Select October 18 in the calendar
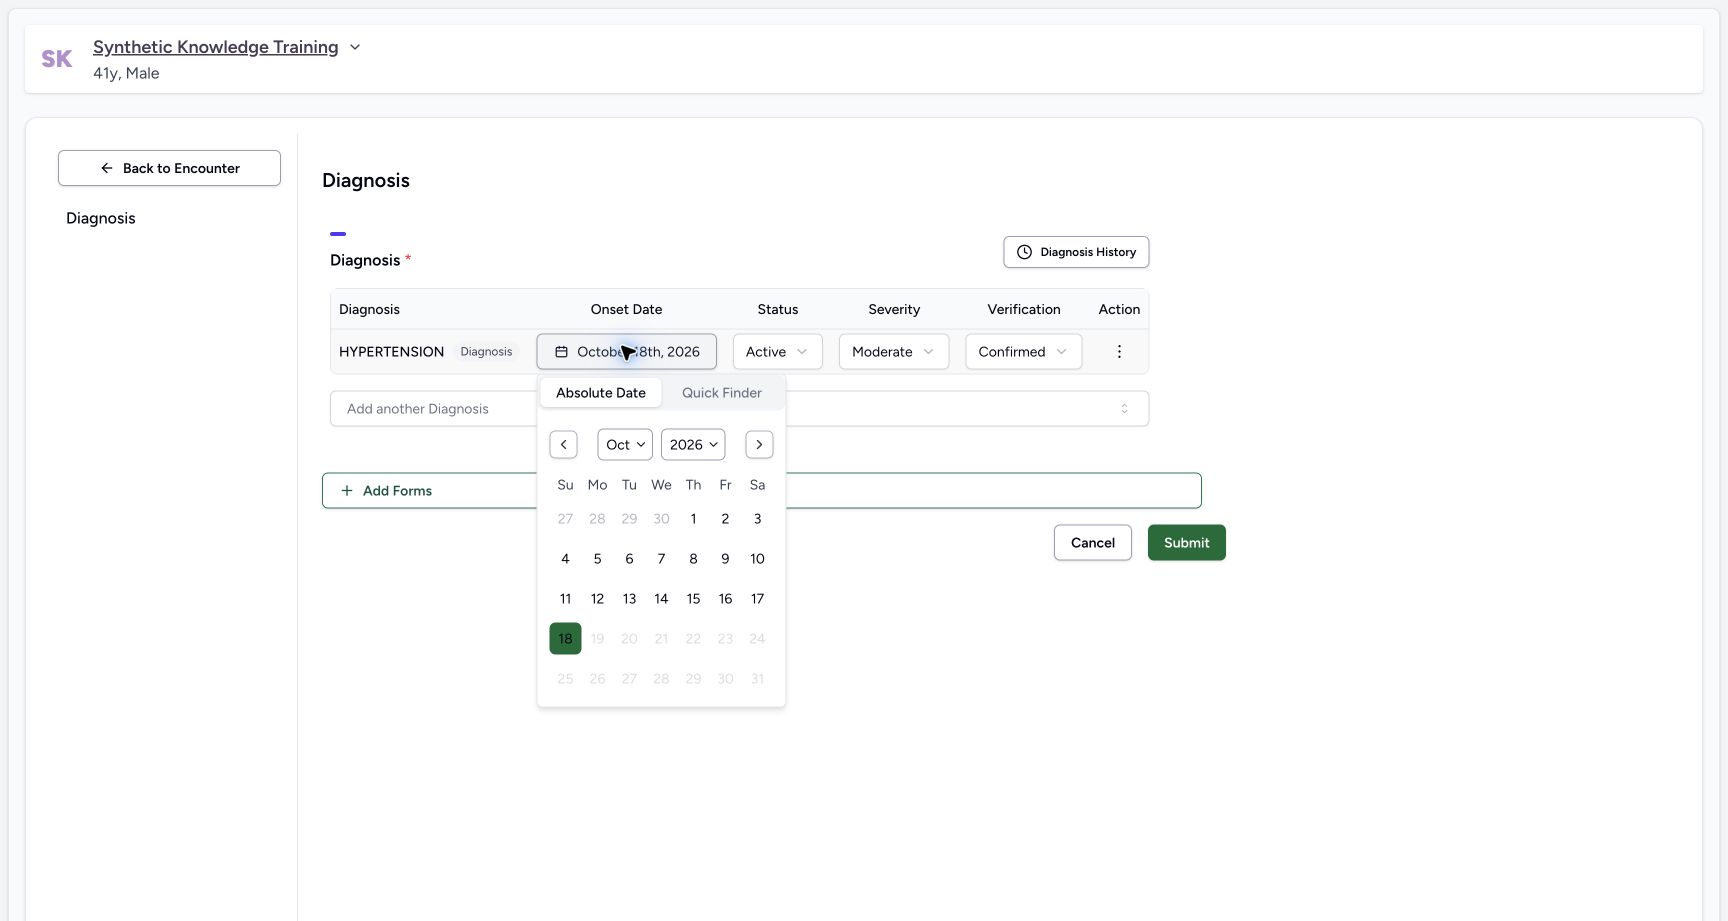This screenshot has width=1728, height=921. (x=565, y=639)
